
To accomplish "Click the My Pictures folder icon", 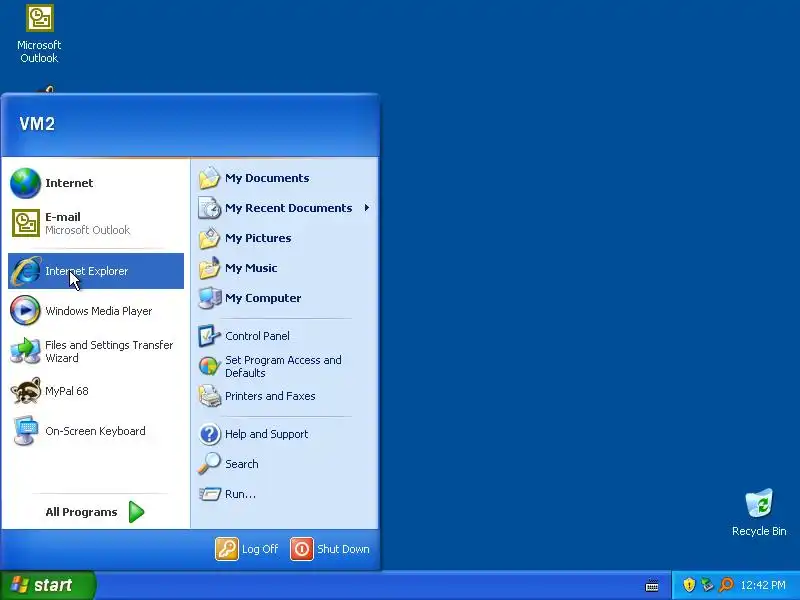I will coord(209,238).
